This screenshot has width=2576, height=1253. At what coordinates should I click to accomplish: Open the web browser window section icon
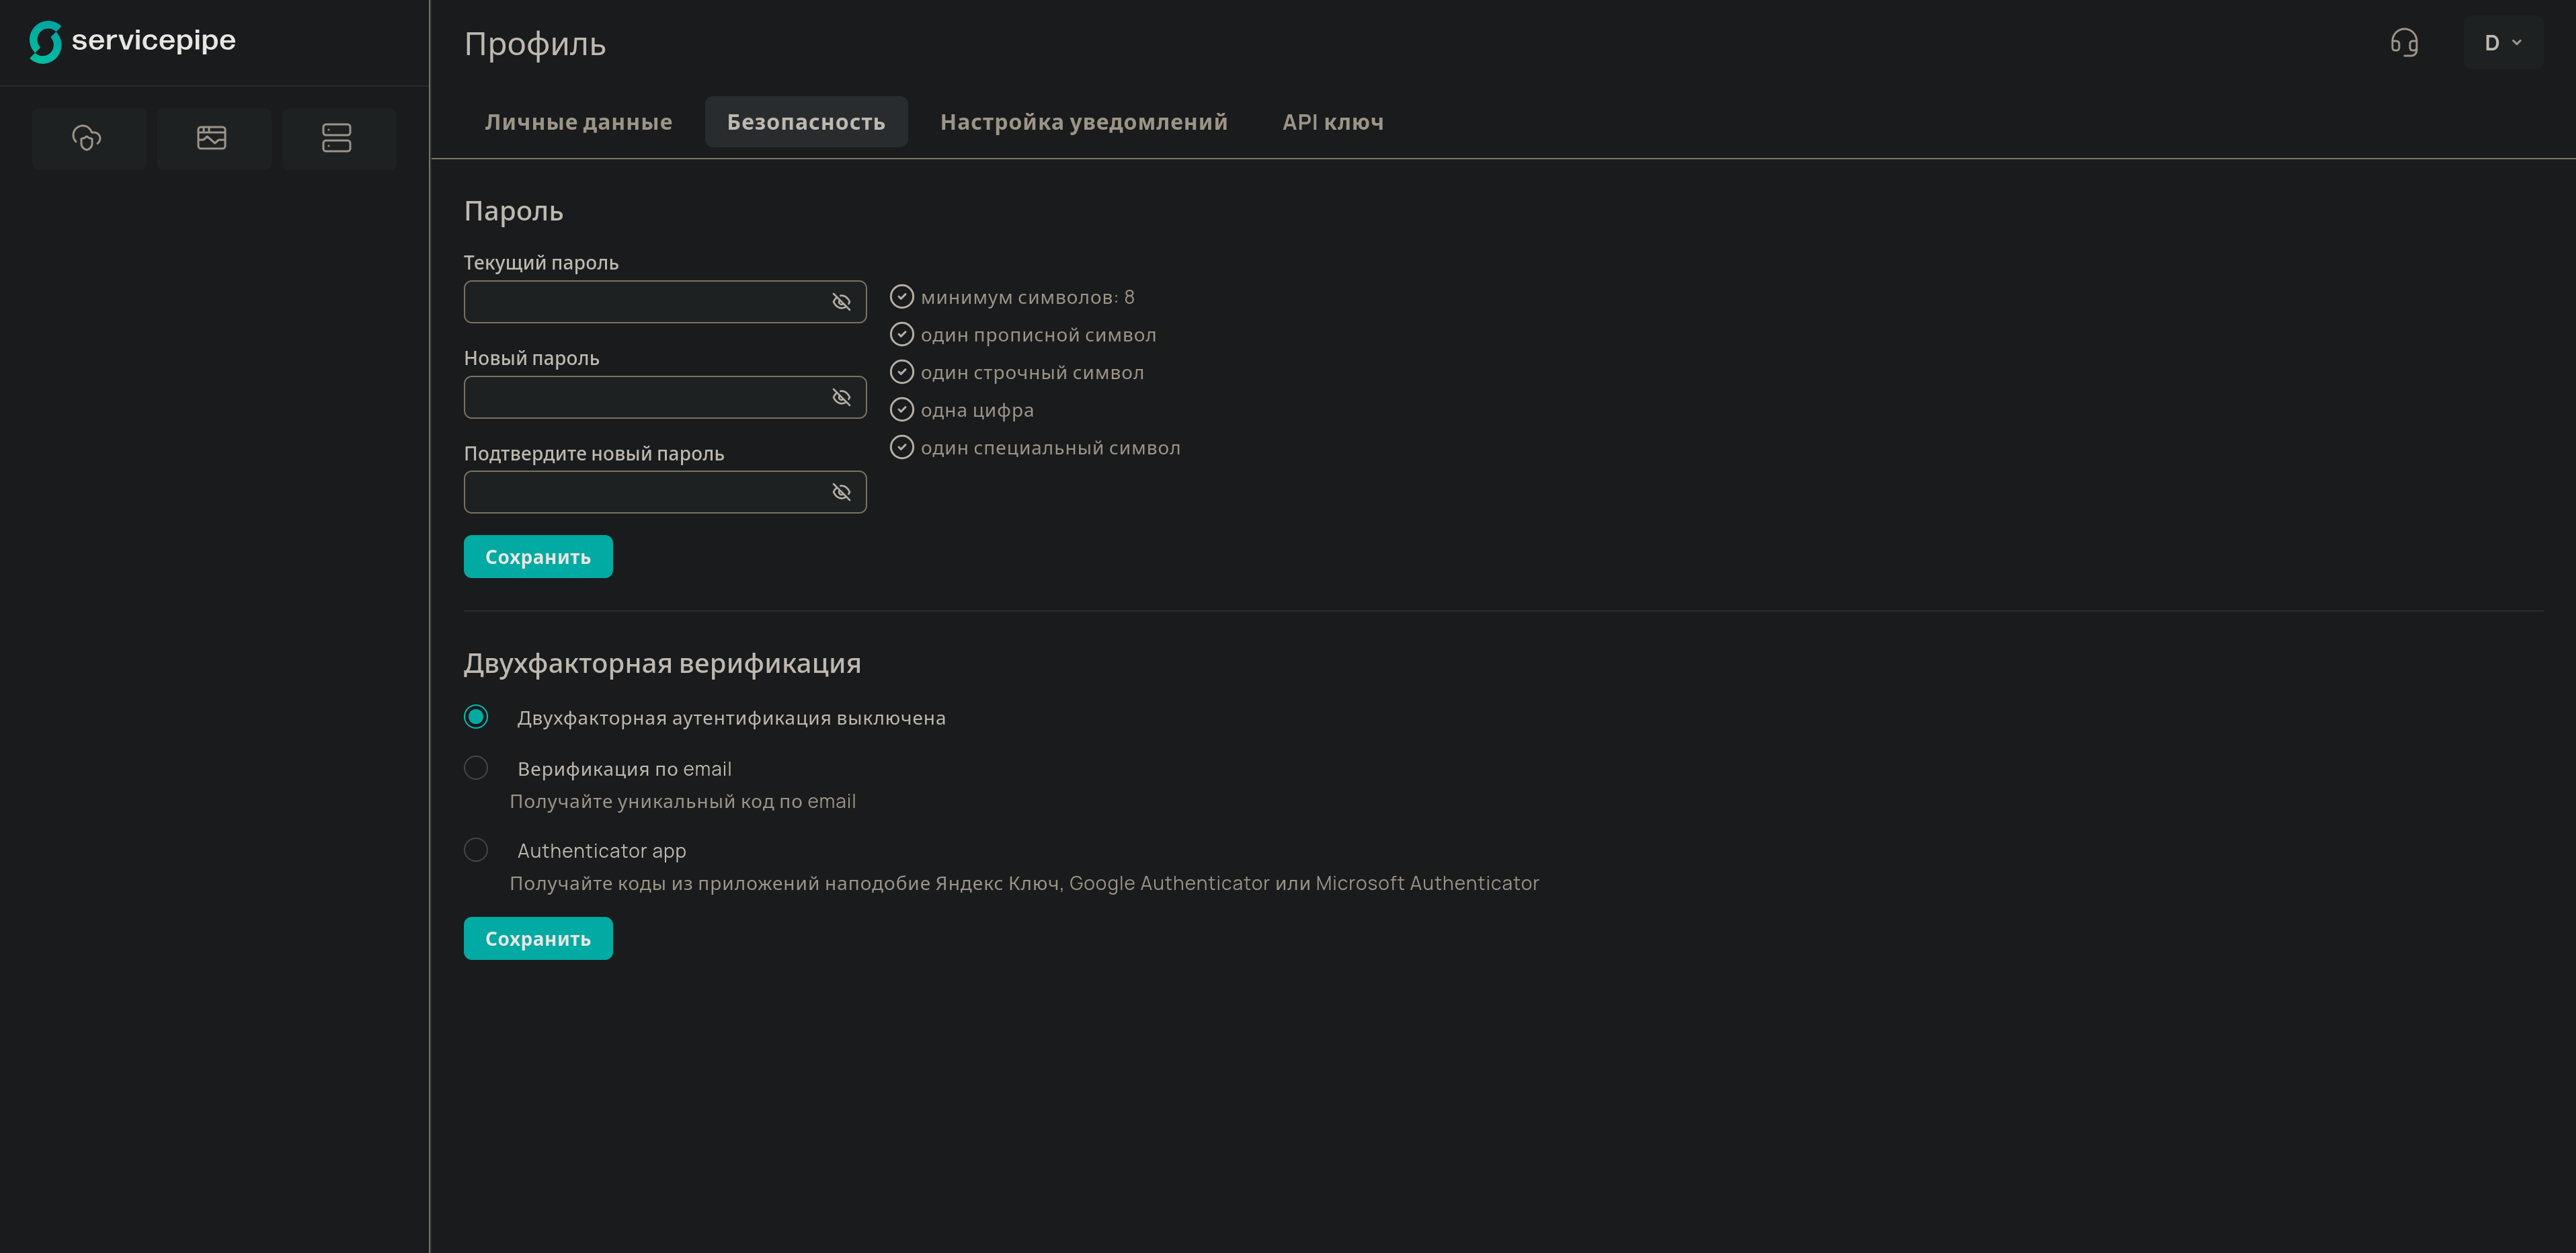pos(212,138)
